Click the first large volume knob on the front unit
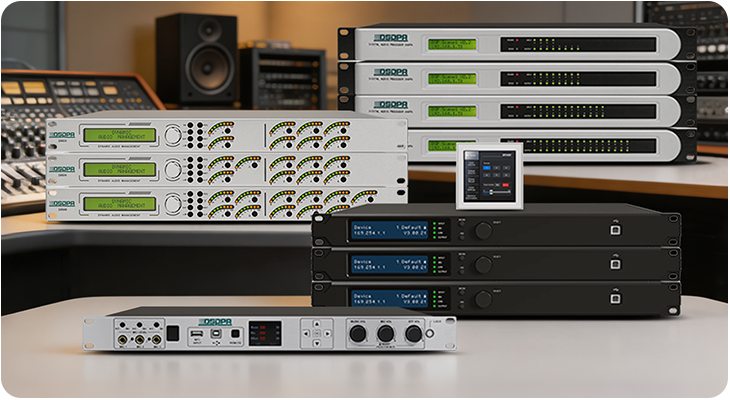The height and width of the screenshot is (400, 730). tap(358, 334)
